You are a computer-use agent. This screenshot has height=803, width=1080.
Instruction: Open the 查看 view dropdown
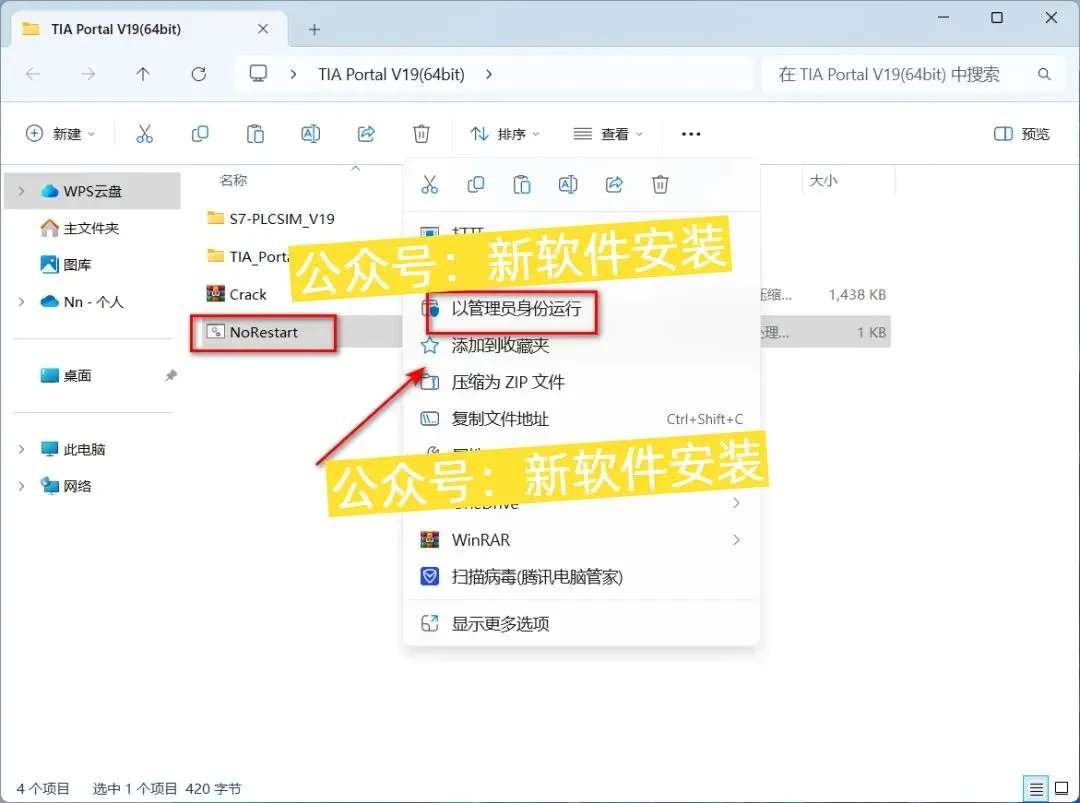click(x=608, y=134)
